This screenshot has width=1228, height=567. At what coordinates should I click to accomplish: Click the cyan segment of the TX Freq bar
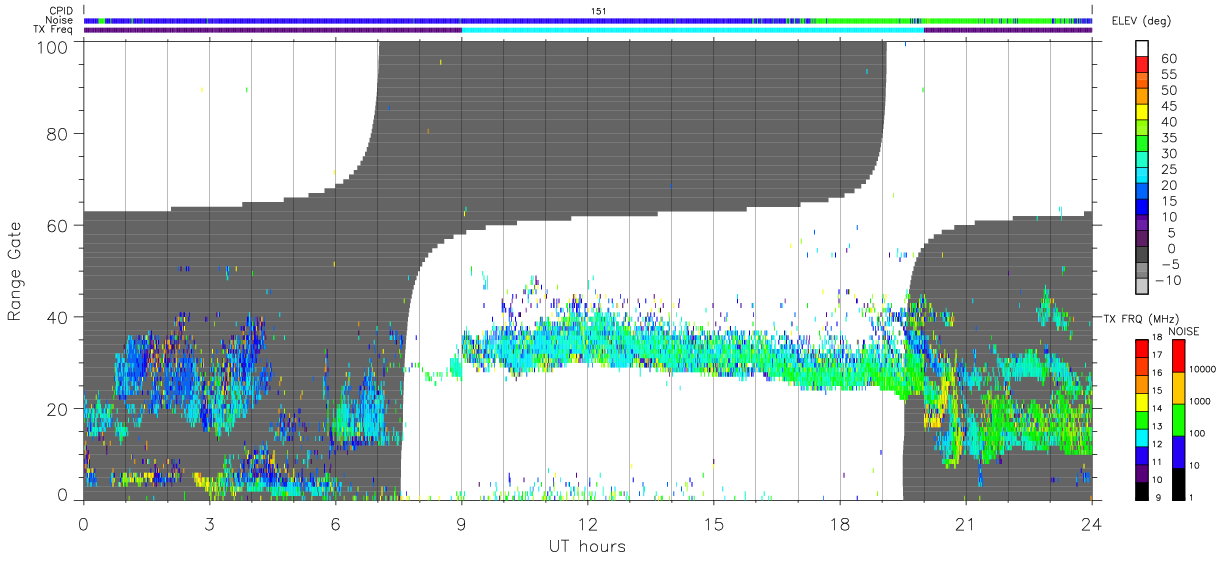tap(692, 30)
